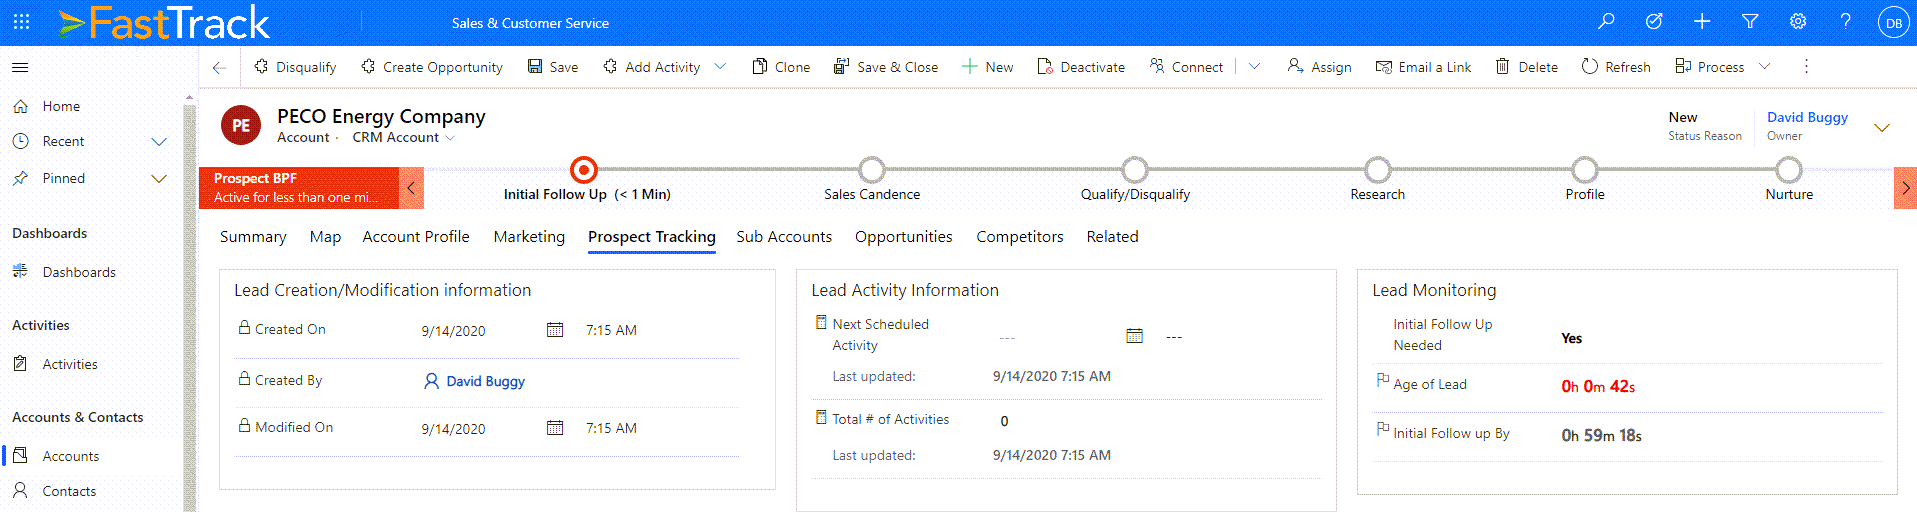Switch to the Account Profile tab

coord(415,237)
